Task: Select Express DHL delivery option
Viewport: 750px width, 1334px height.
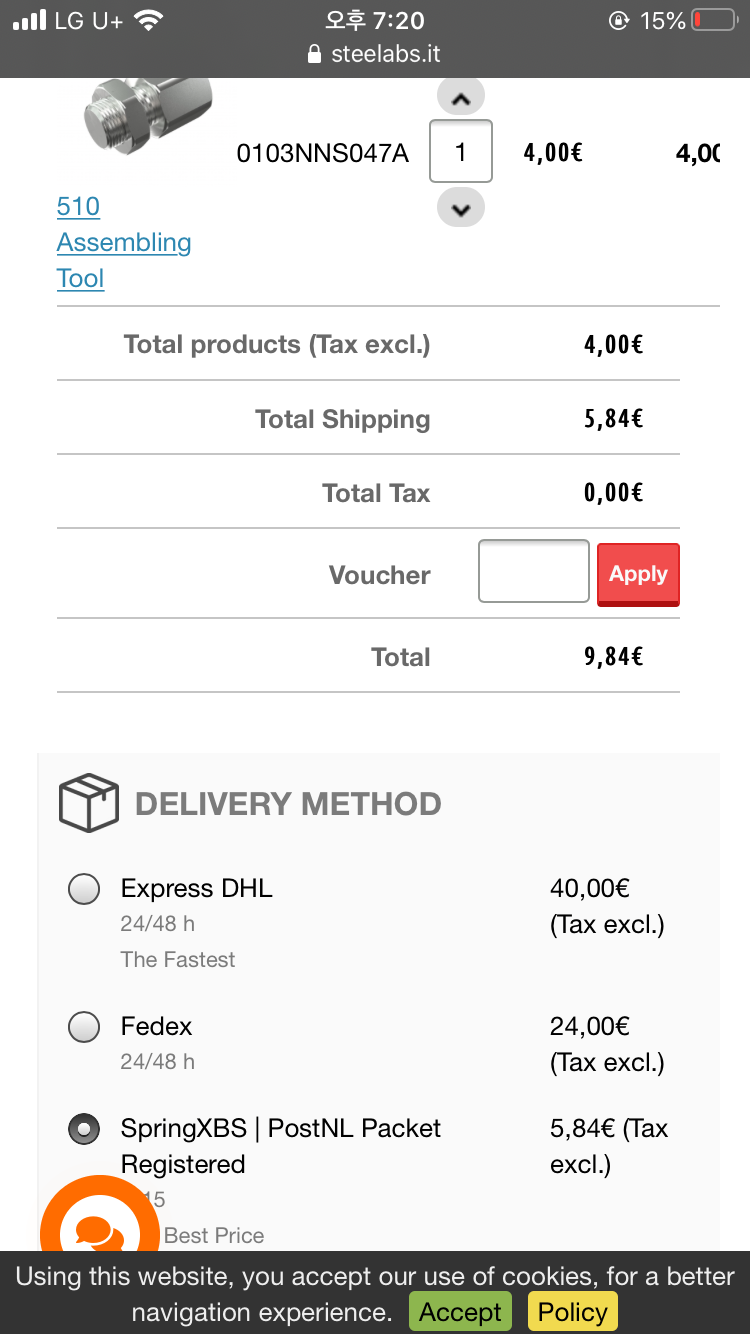Action: (x=84, y=888)
